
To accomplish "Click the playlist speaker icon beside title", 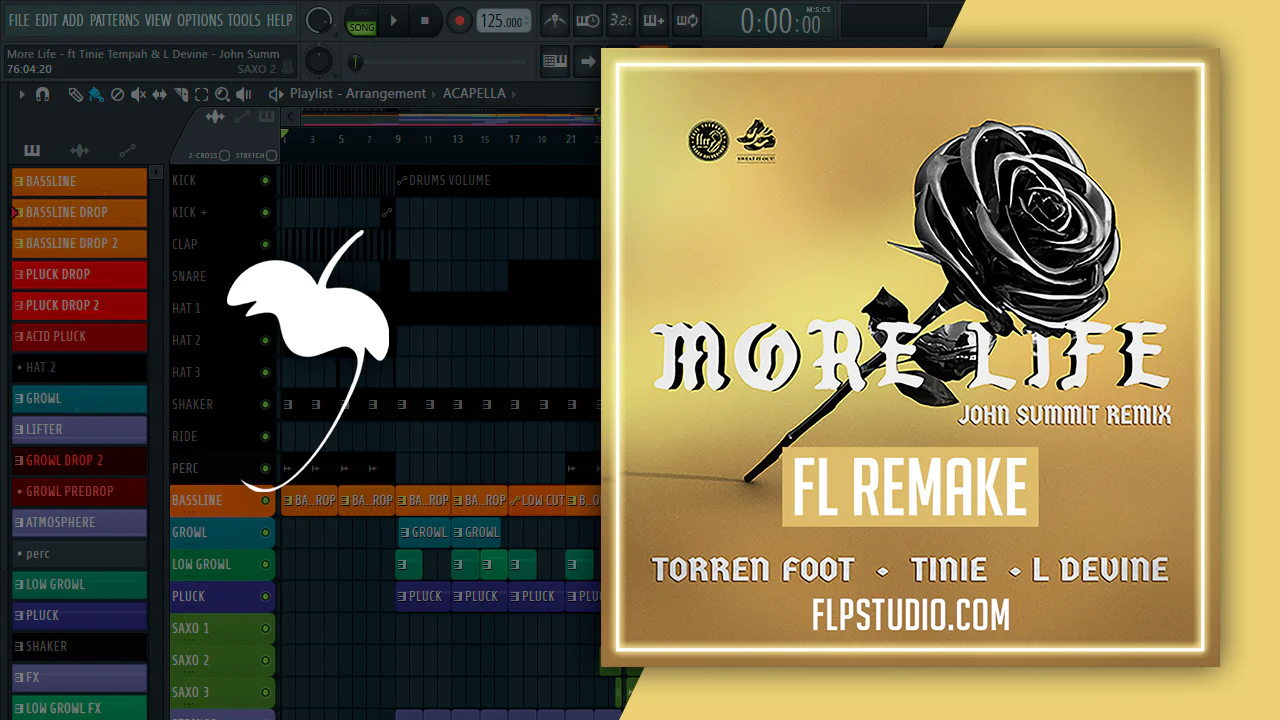I will pos(276,94).
